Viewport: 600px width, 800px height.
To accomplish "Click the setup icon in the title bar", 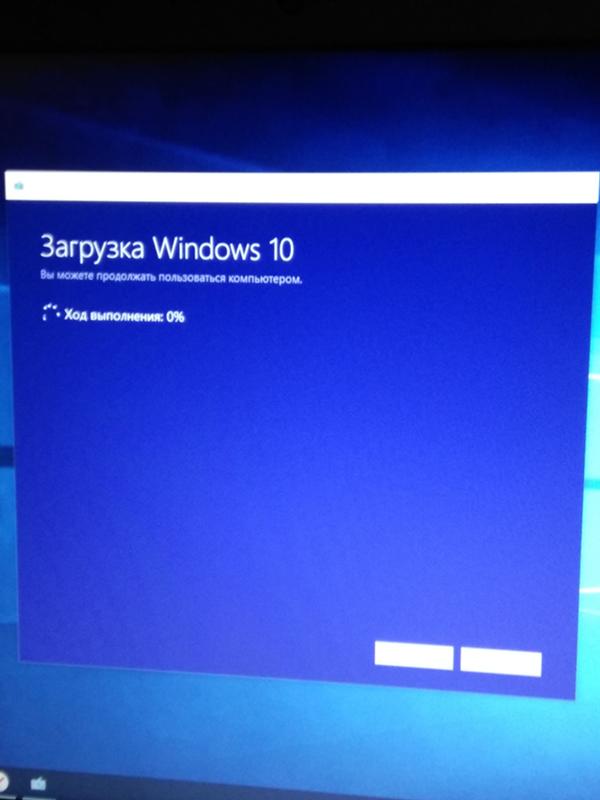I will click(x=19, y=186).
